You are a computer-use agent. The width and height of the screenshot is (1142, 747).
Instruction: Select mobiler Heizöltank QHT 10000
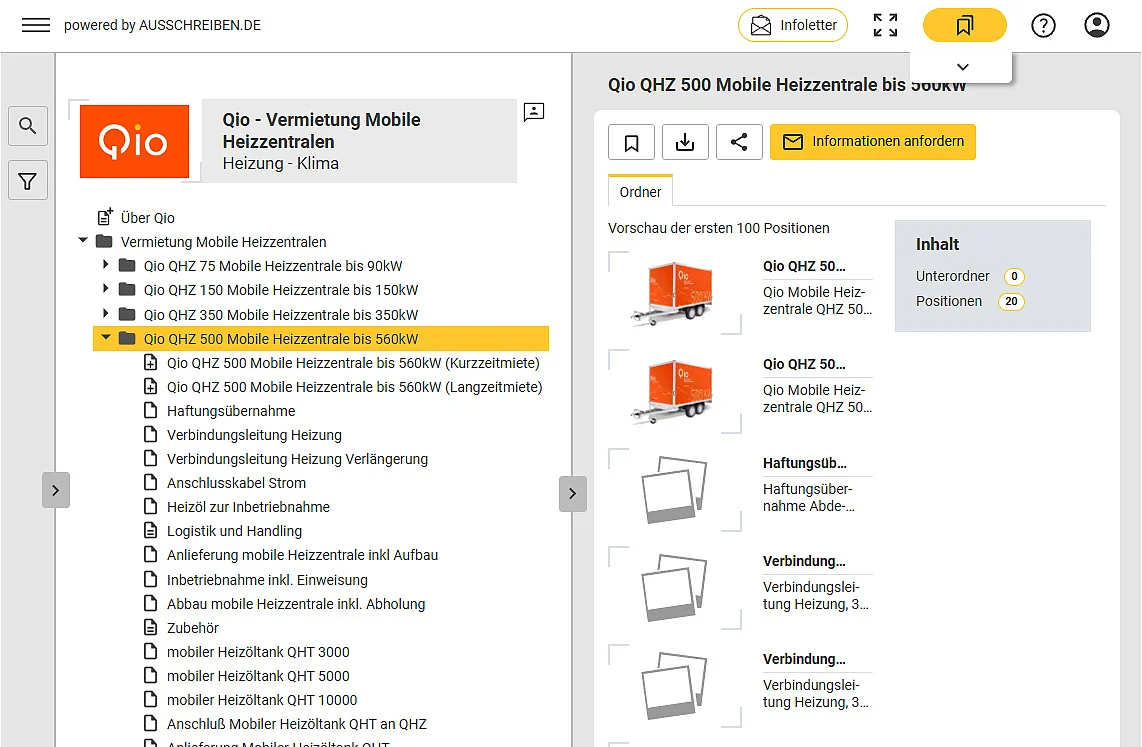click(262, 700)
